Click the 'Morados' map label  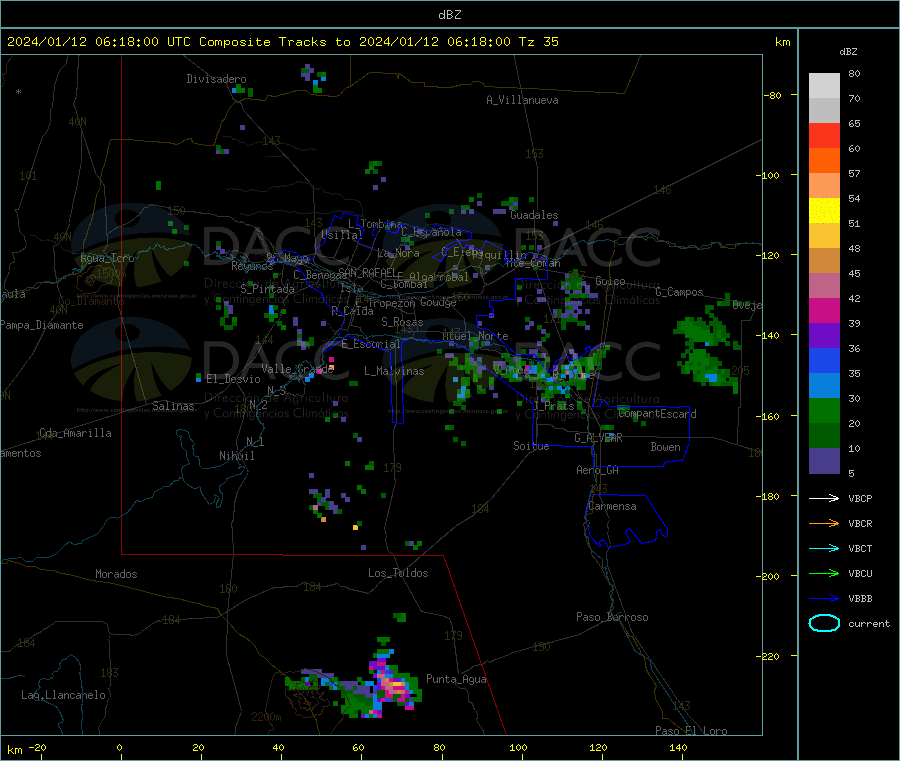coord(116,574)
